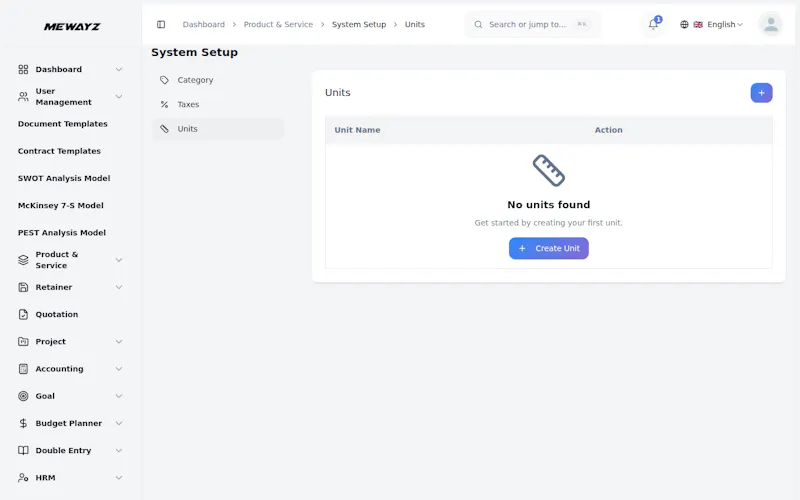Open the notifications bell
This screenshot has width=800, height=500.
(x=653, y=24)
